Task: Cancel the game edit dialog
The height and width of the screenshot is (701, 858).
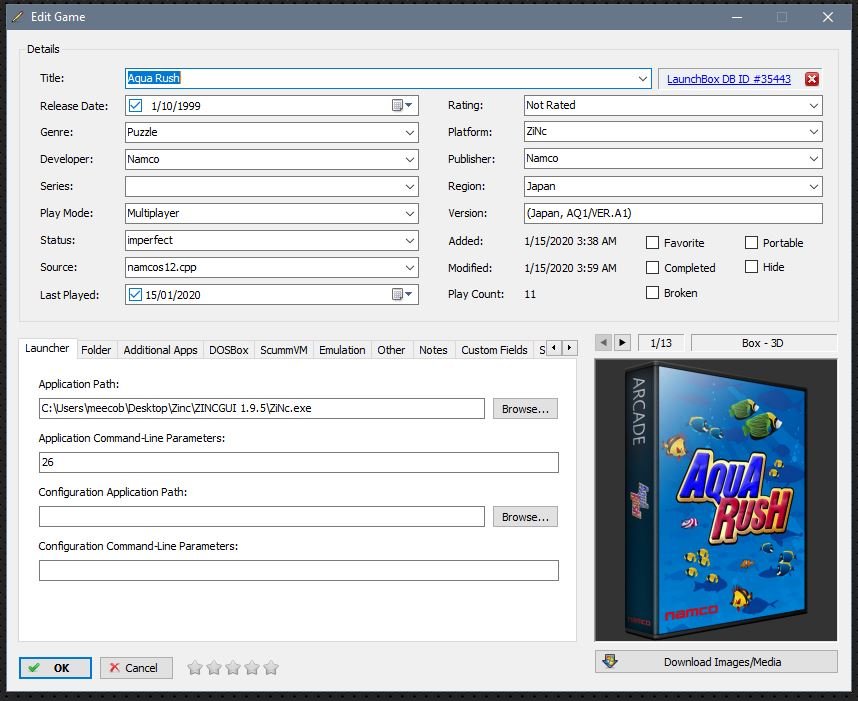Action: pyautogui.click(x=136, y=668)
